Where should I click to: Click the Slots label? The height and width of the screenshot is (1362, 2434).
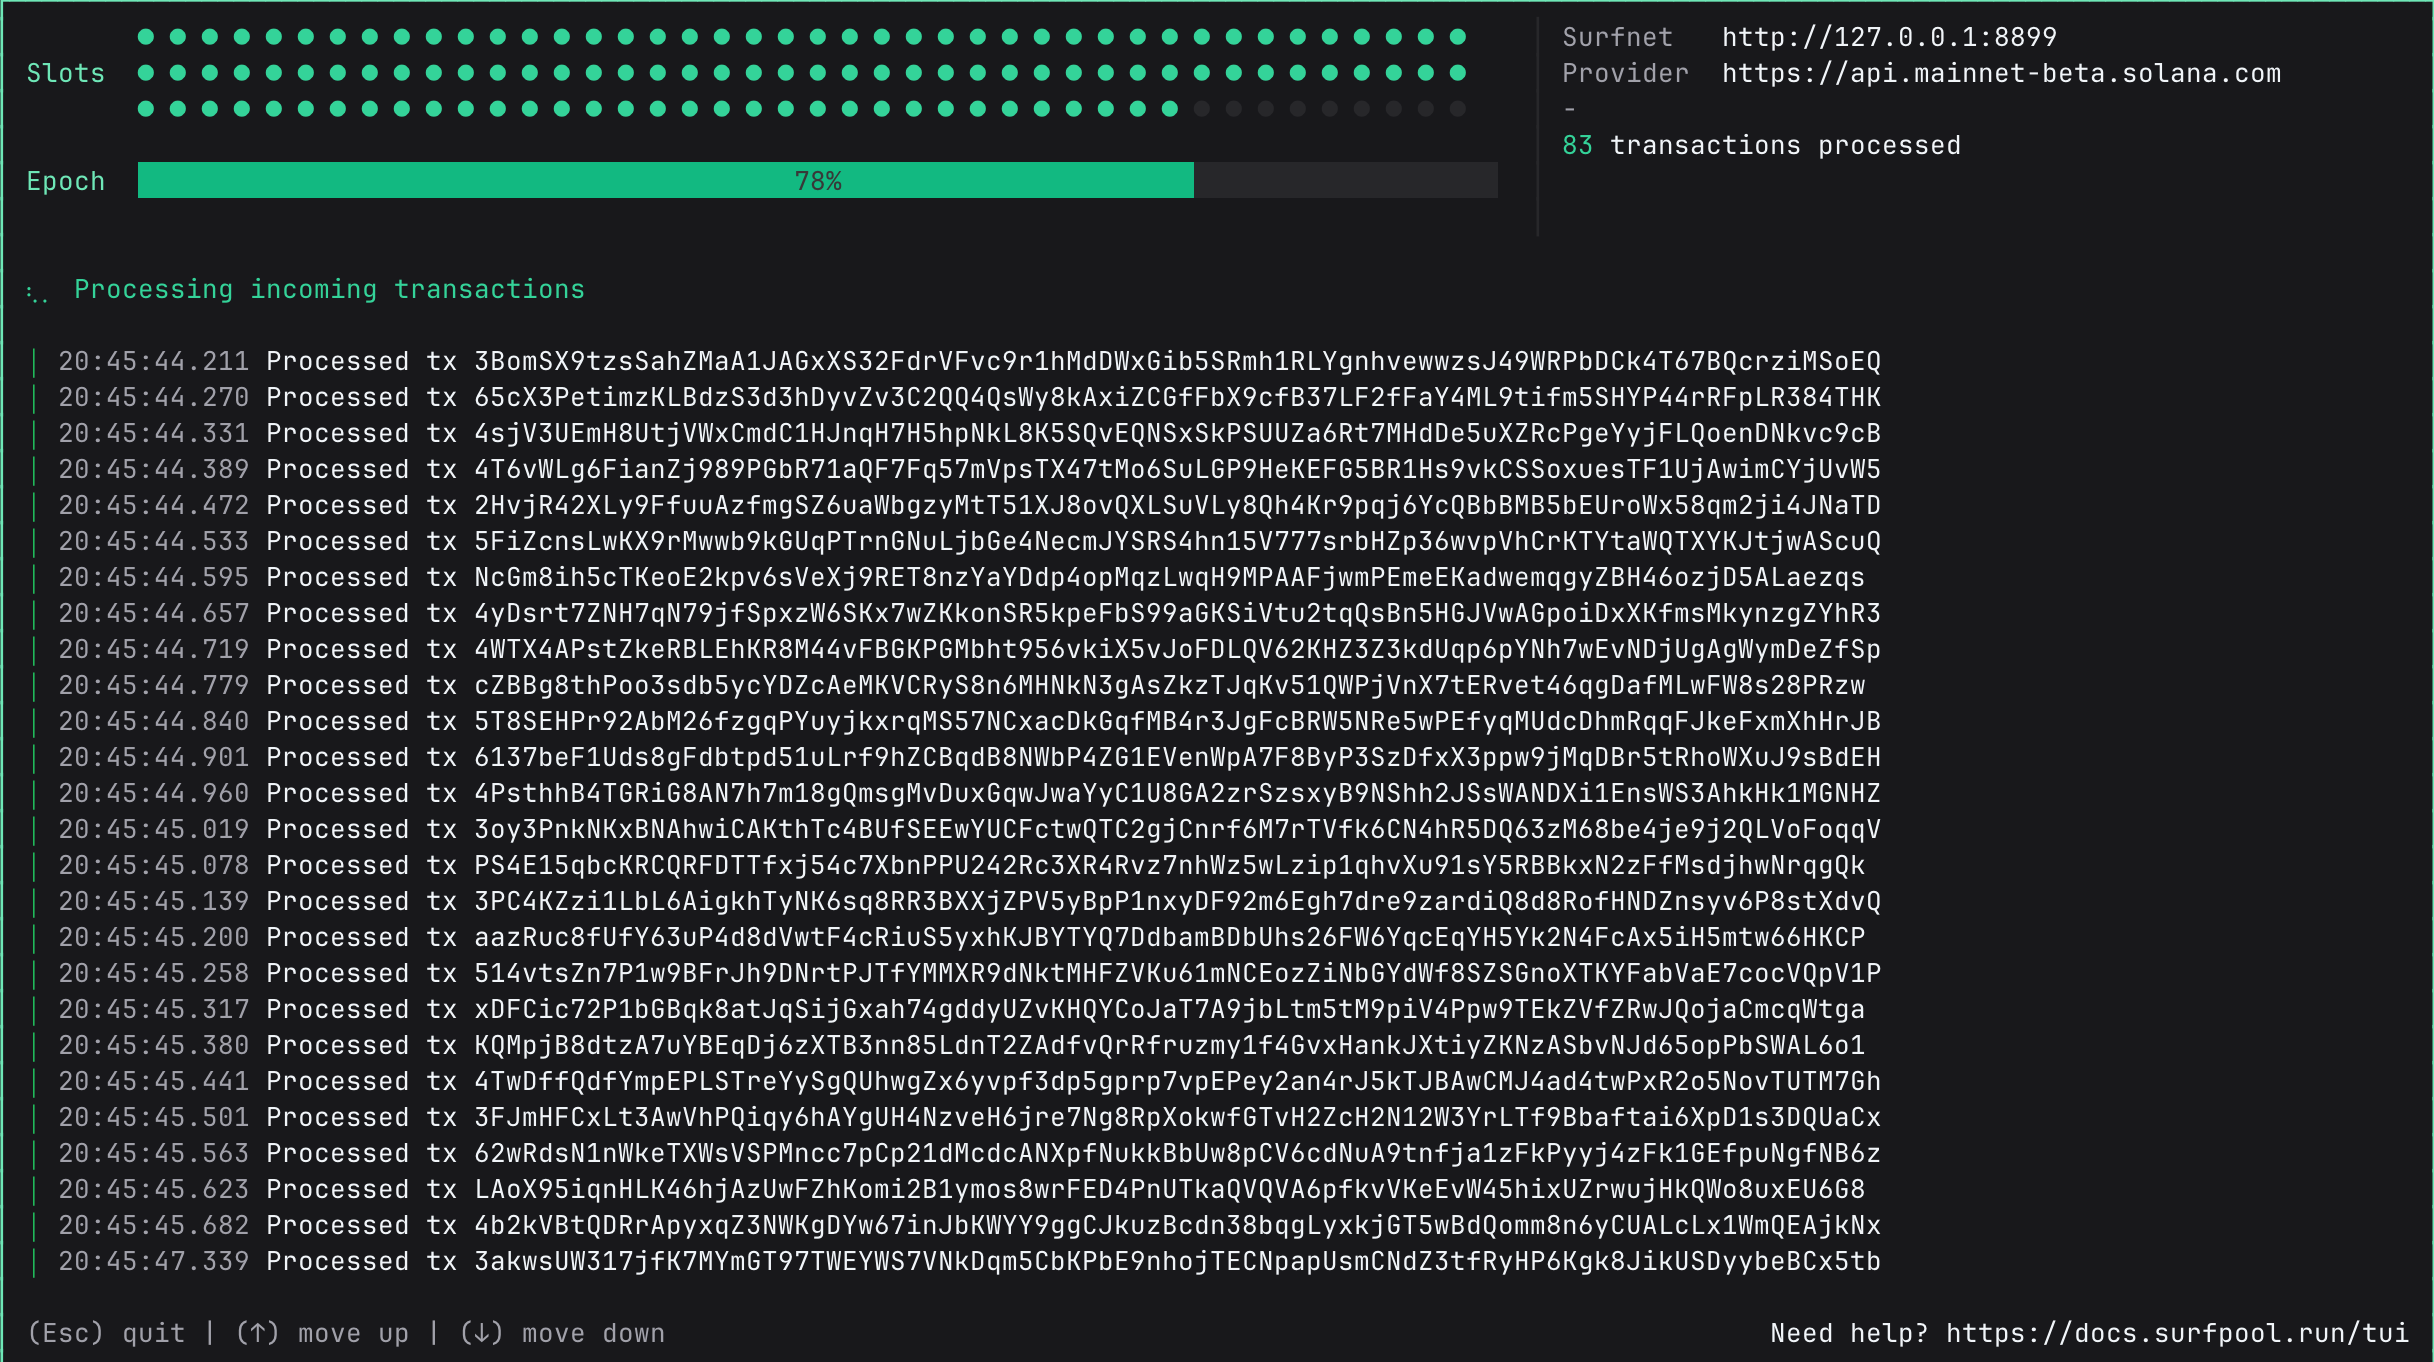click(65, 73)
